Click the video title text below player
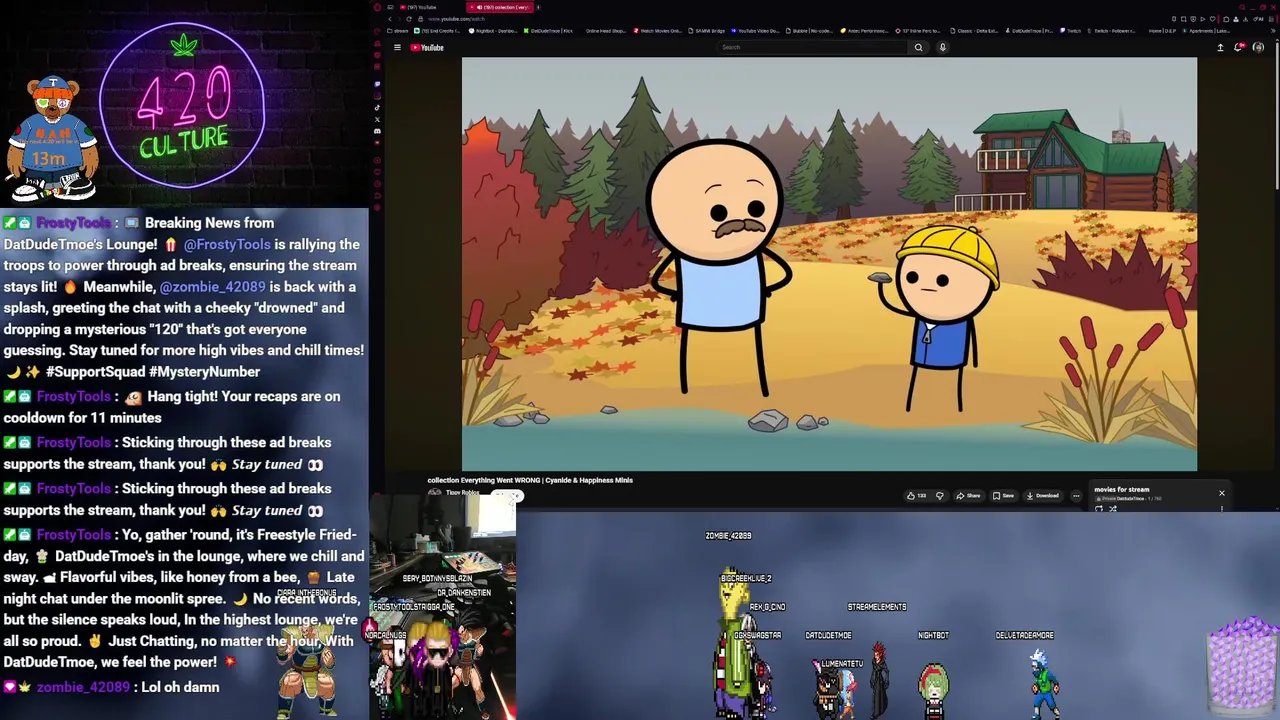The image size is (1280, 720). tap(530, 480)
